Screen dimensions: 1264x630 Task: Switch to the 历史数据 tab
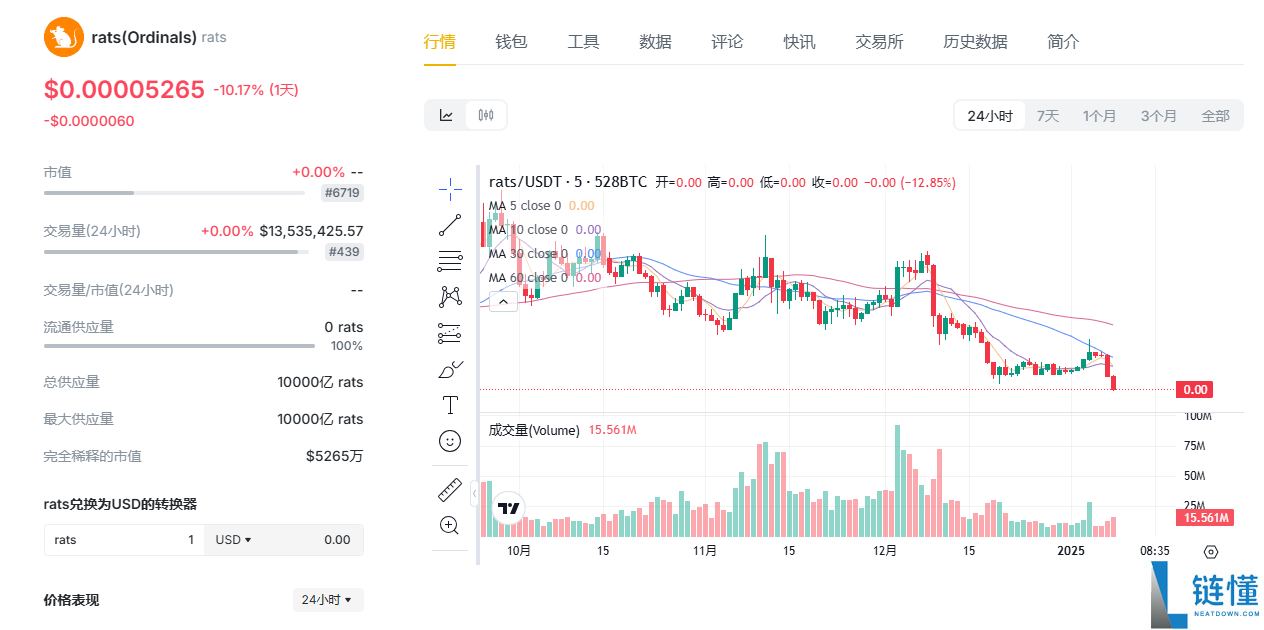pos(975,42)
